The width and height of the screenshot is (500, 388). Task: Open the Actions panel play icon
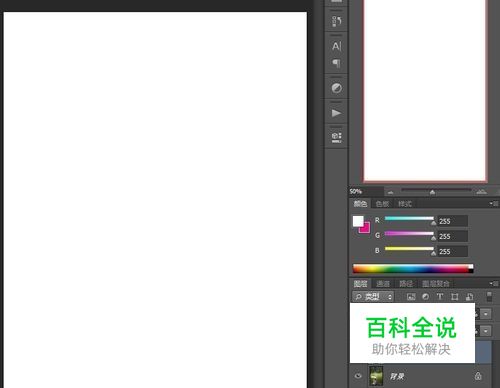click(x=336, y=113)
